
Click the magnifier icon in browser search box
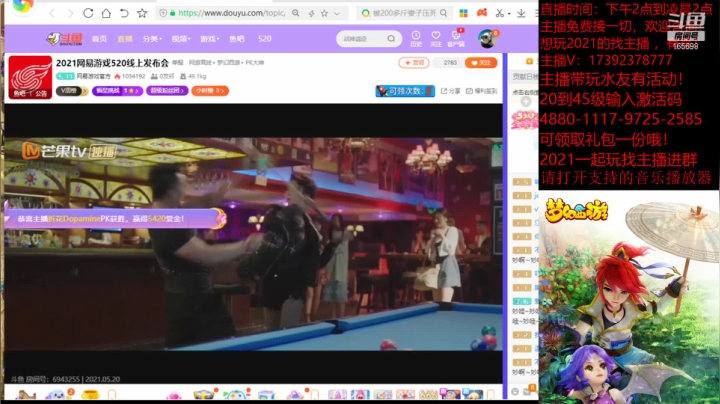coord(443,13)
